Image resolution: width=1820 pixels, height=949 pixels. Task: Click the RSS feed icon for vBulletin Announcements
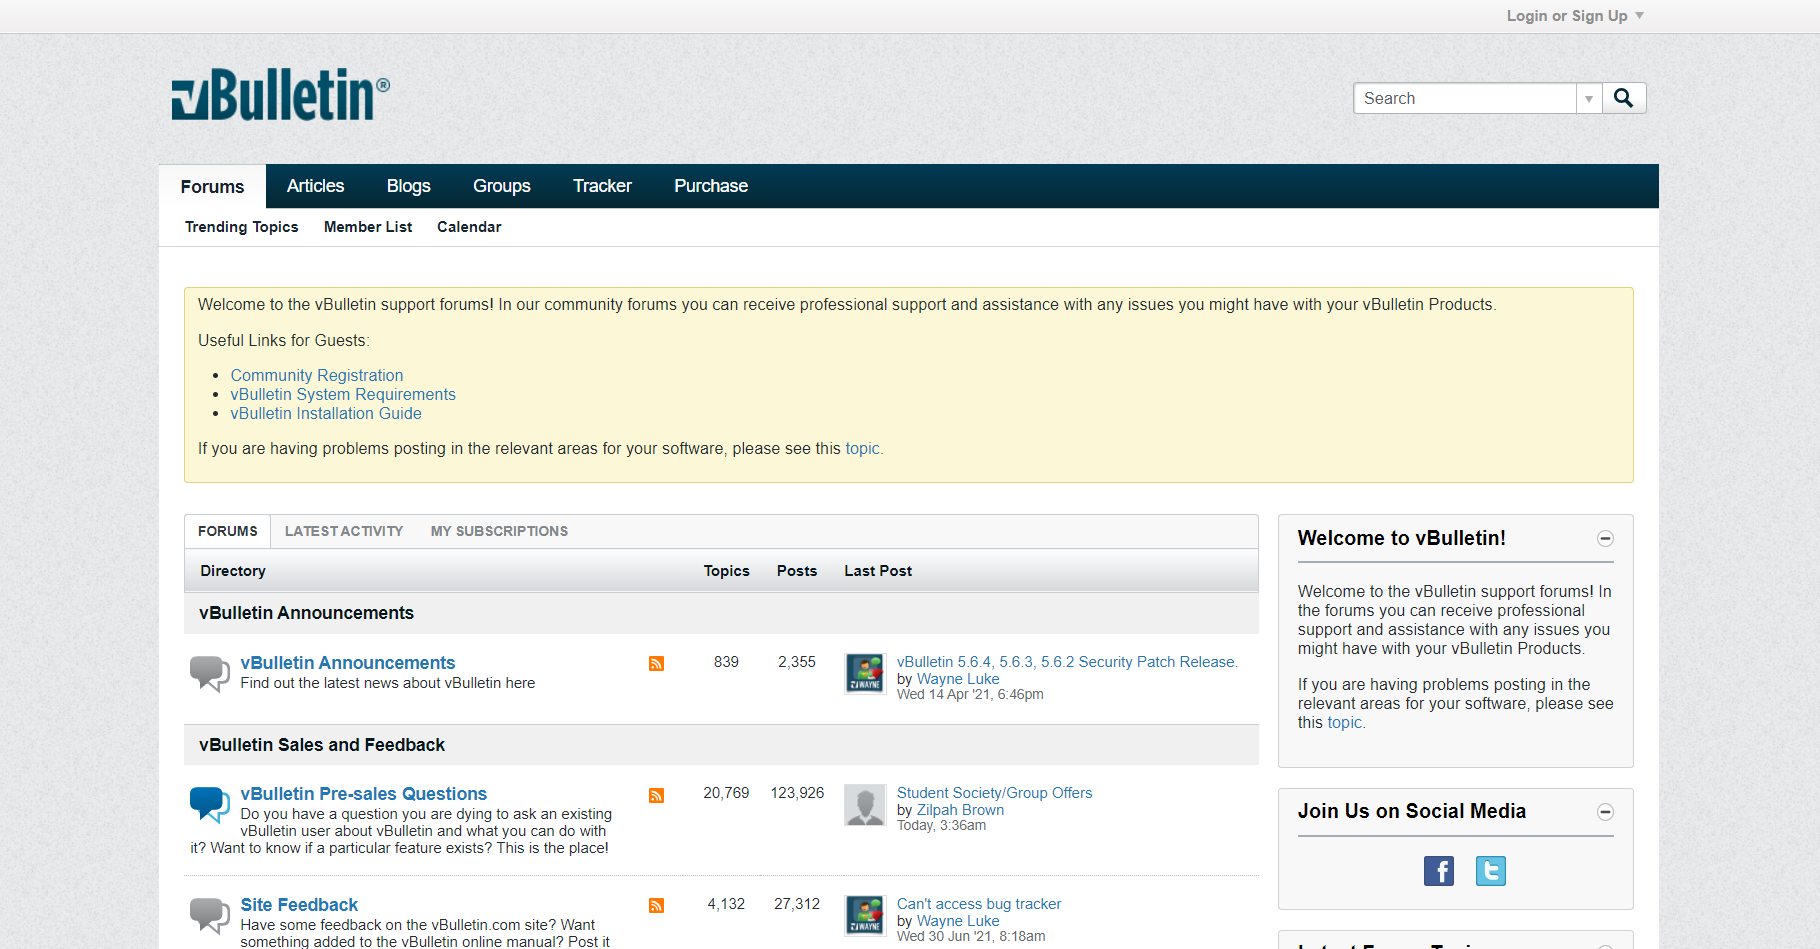656,663
